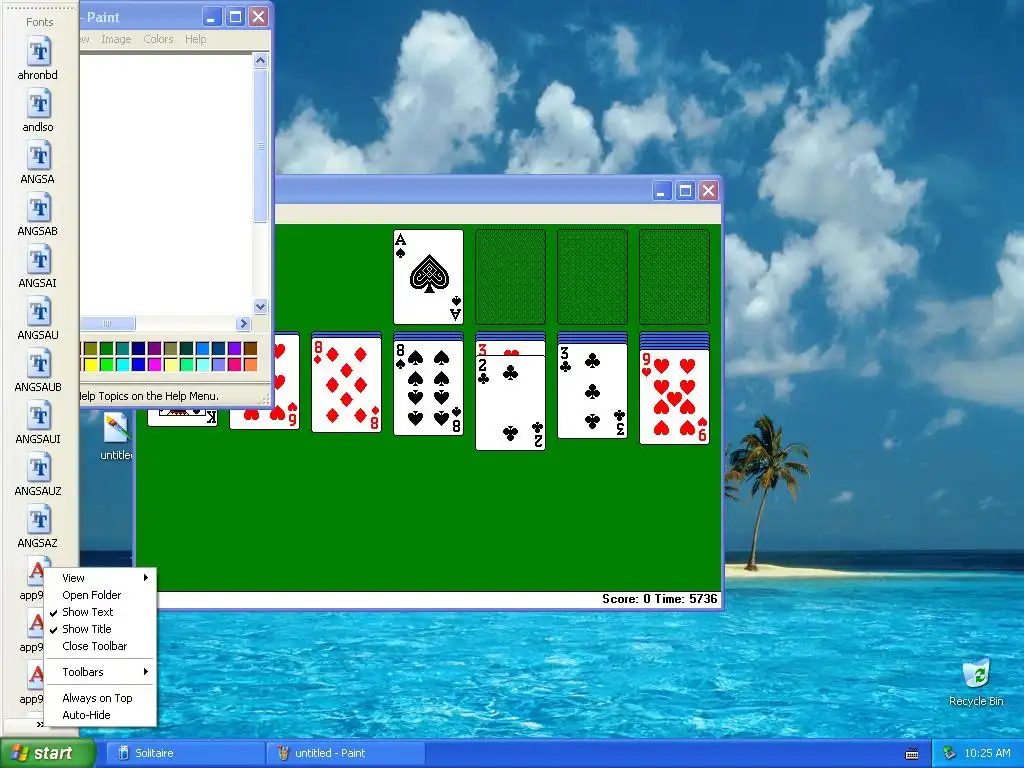Select the ahronbd font icon
This screenshot has width=1024, height=768.
coord(38,59)
